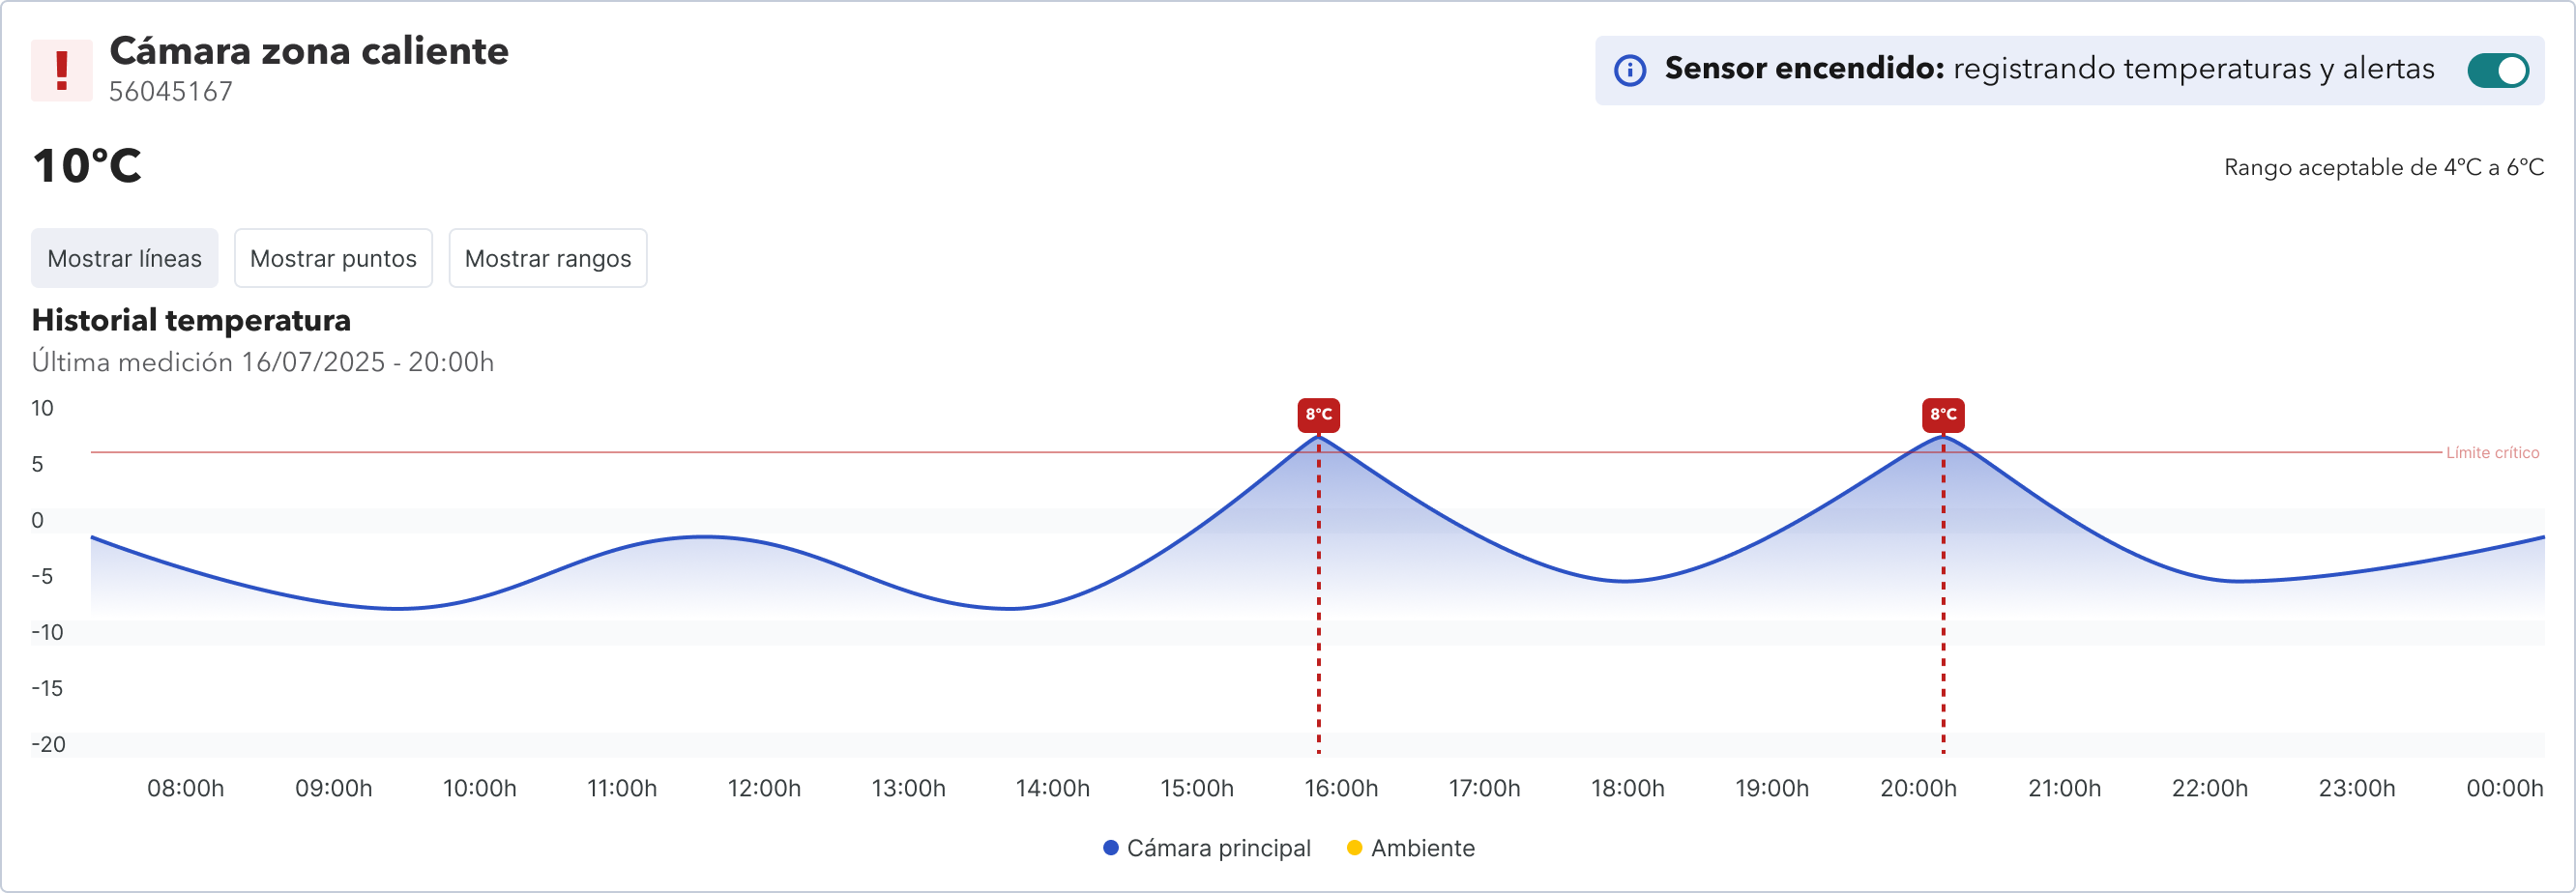
Task: Click the Límite crítico line label
Action: 2492,453
